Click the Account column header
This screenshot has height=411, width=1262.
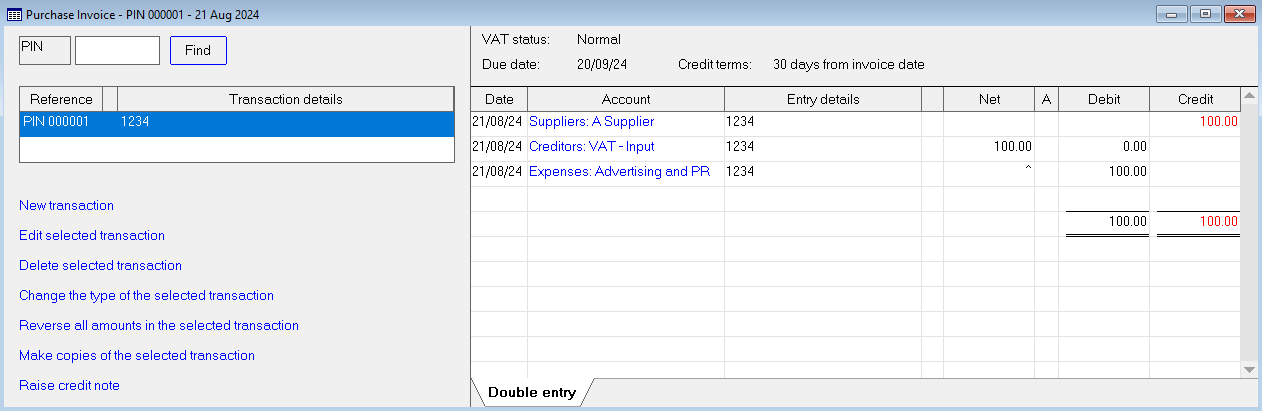626,99
